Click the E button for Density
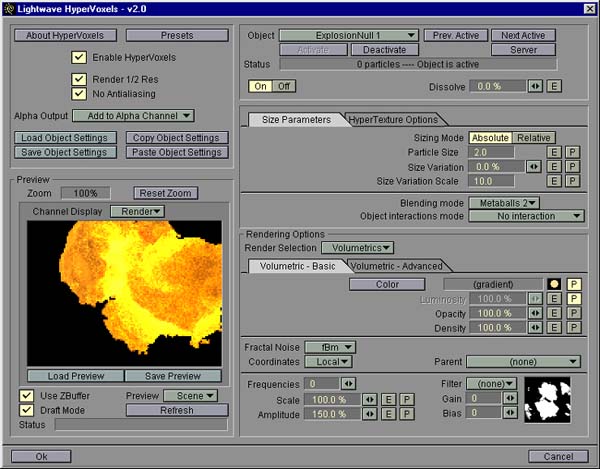Image resolution: width=600 pixels, height=469 pixels. click(x=554, y=328)
